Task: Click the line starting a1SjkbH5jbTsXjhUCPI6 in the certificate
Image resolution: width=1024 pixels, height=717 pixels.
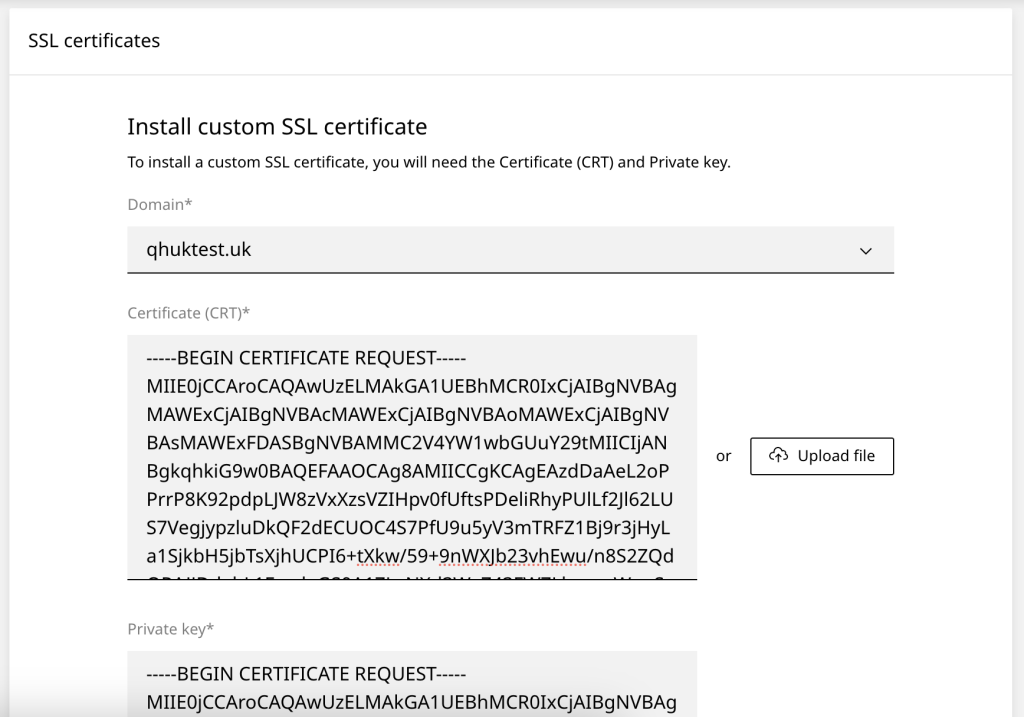Action: point(410,556)
